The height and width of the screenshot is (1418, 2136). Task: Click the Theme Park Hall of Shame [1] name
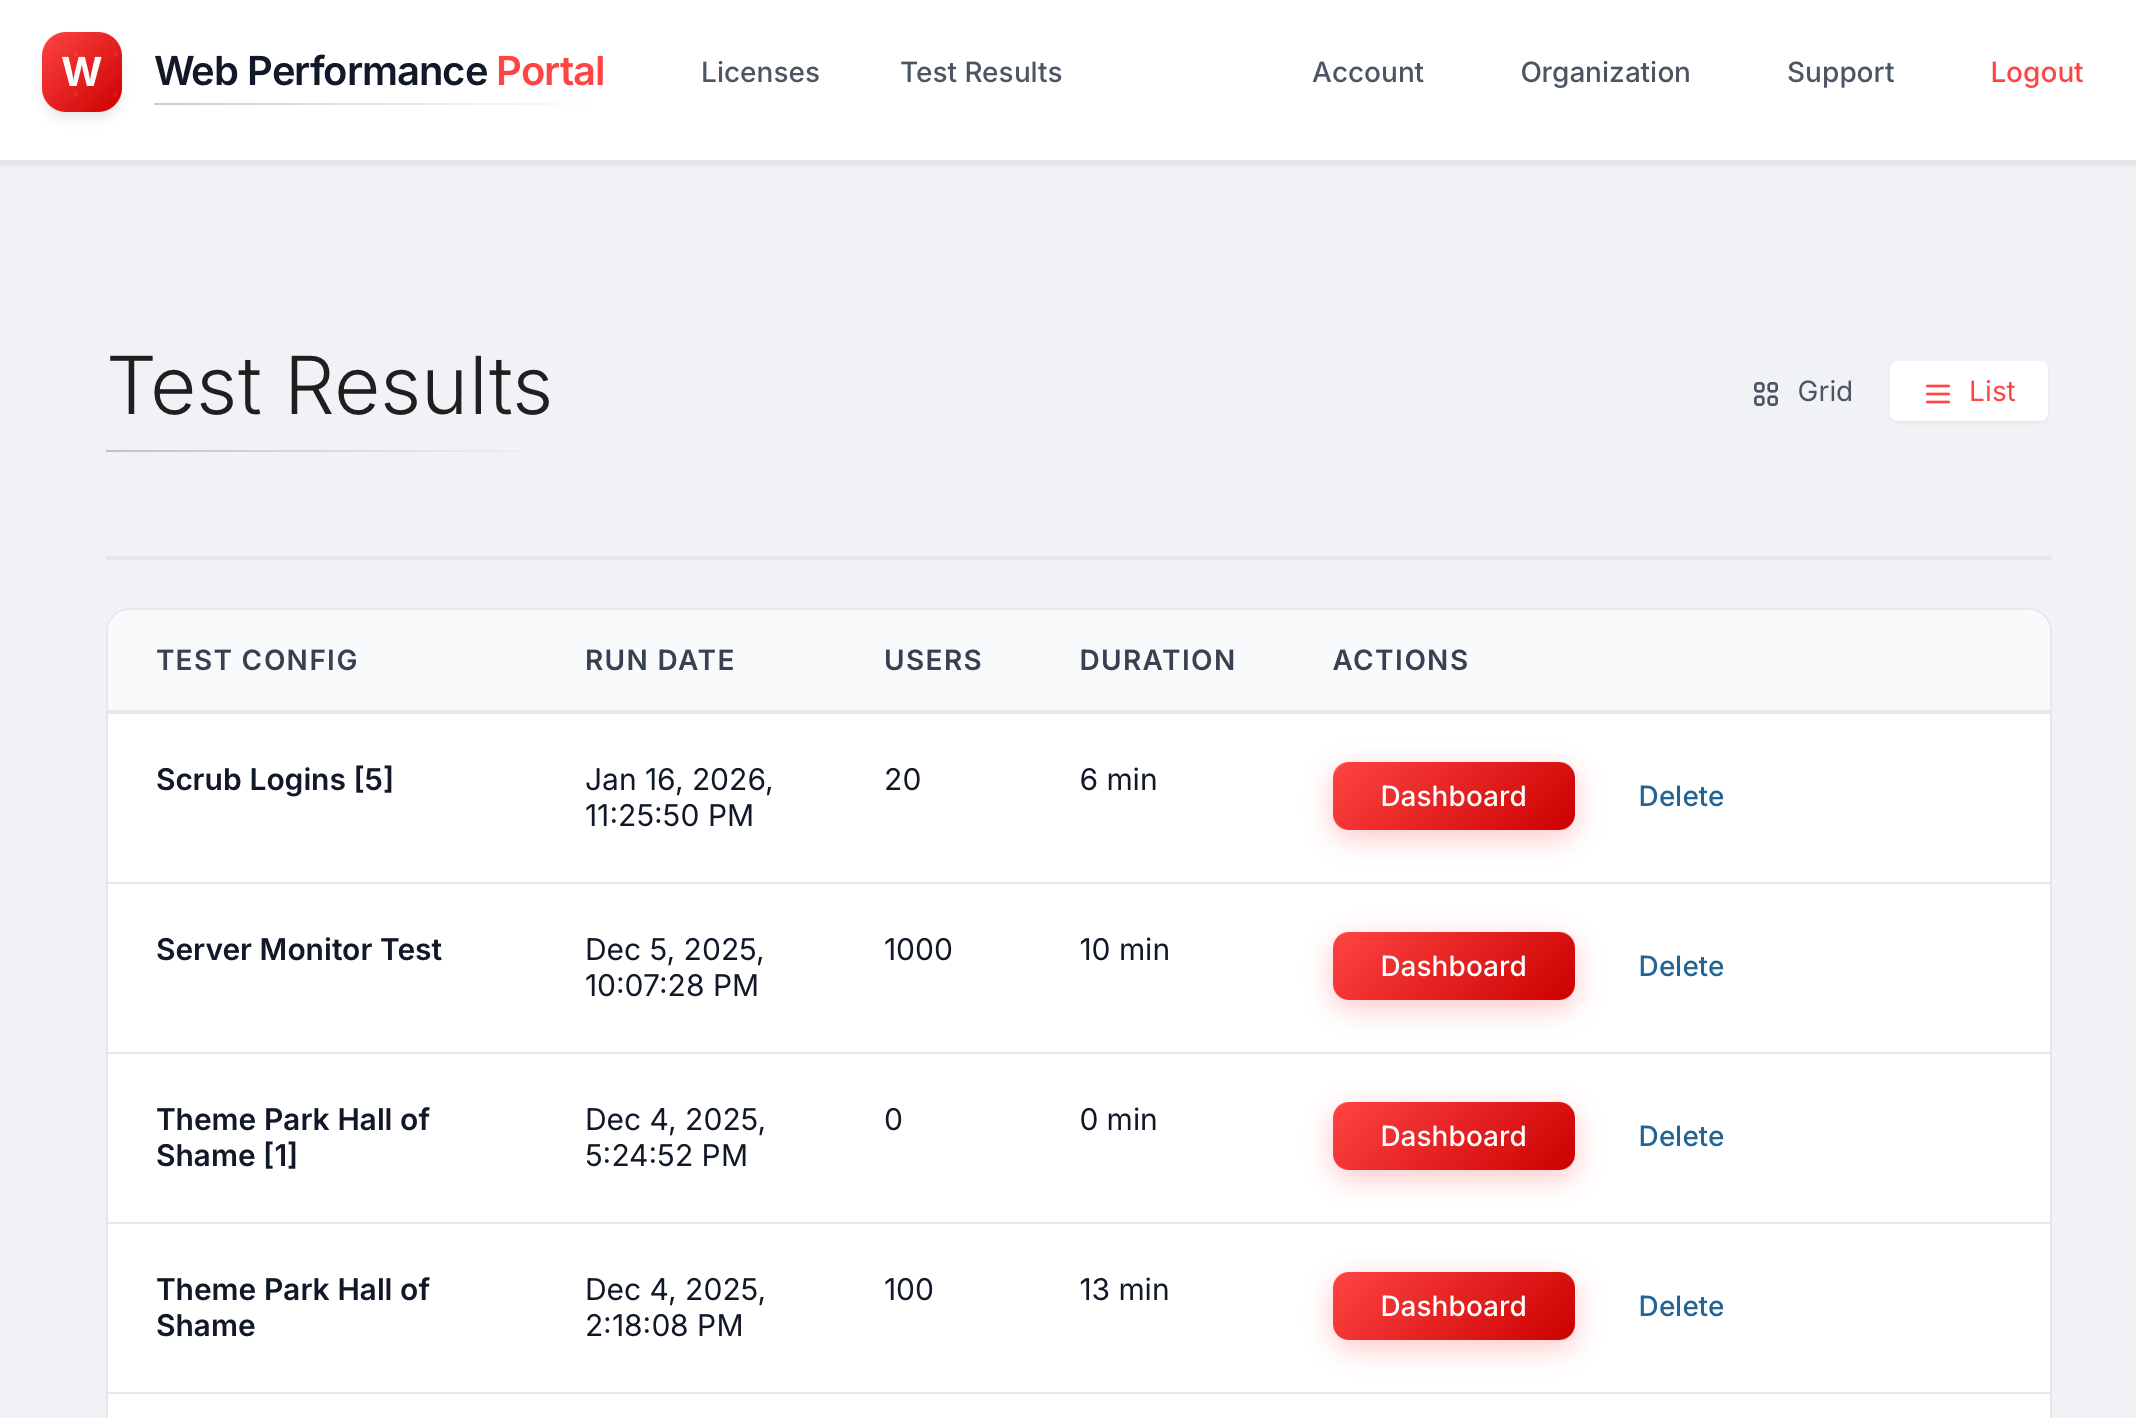coord(293,1137)
